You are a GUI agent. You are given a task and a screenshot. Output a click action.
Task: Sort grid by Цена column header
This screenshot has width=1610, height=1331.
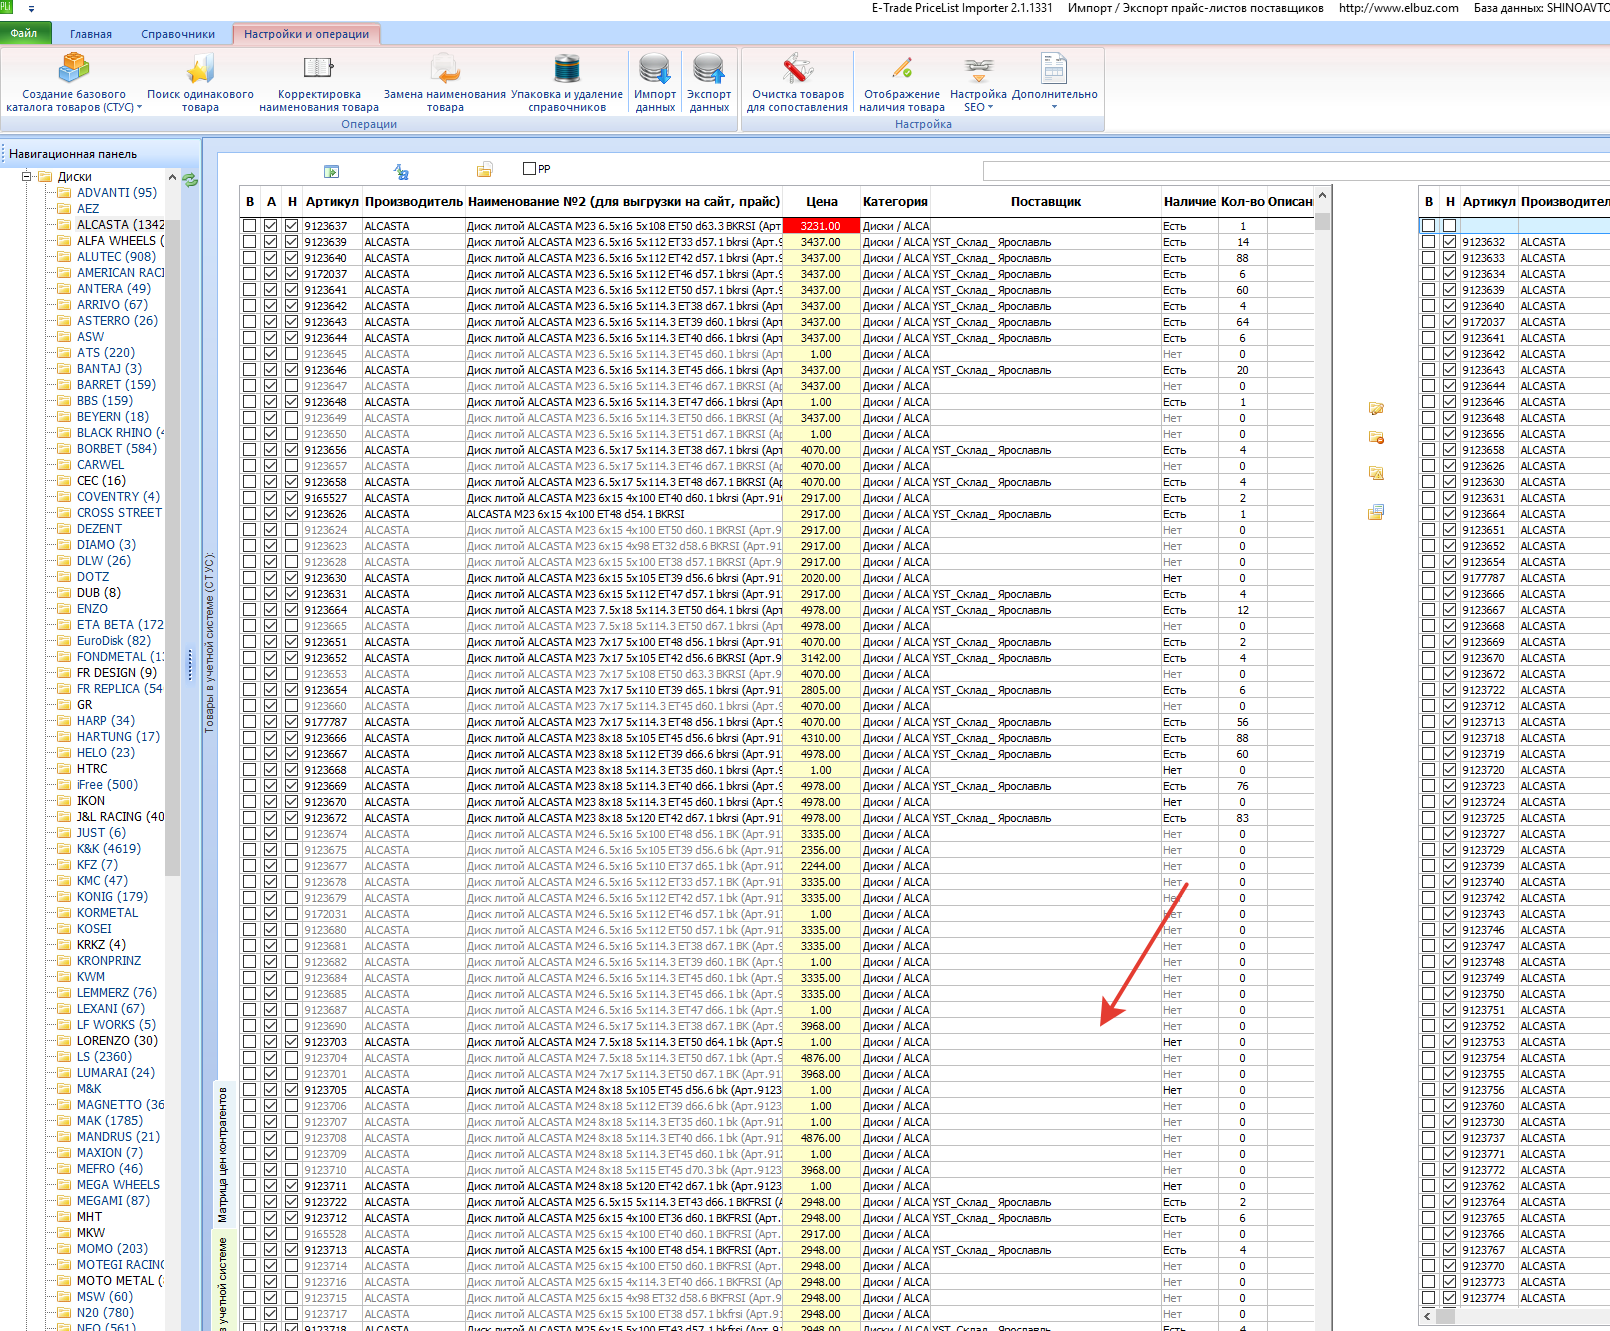coord(821,202)
